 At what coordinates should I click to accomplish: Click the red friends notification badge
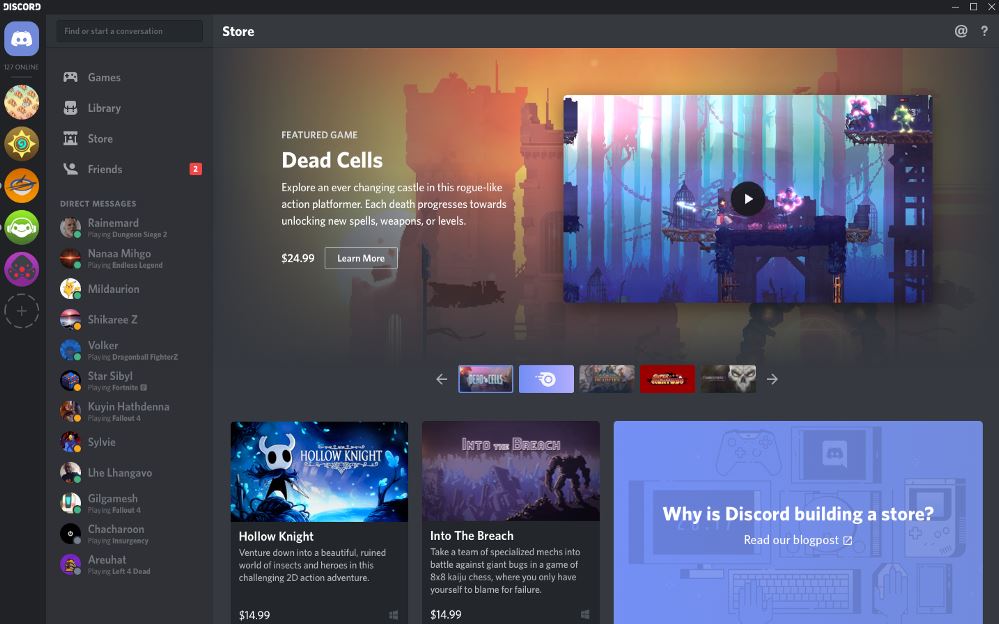click(x=196, y=169)
